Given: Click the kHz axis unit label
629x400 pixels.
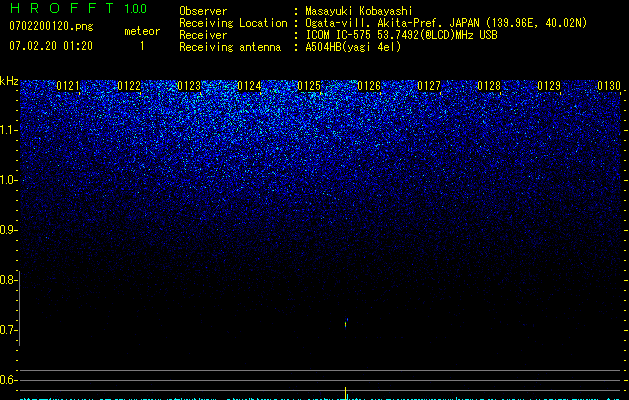Looking at the screenshot, I should point(9,81).
